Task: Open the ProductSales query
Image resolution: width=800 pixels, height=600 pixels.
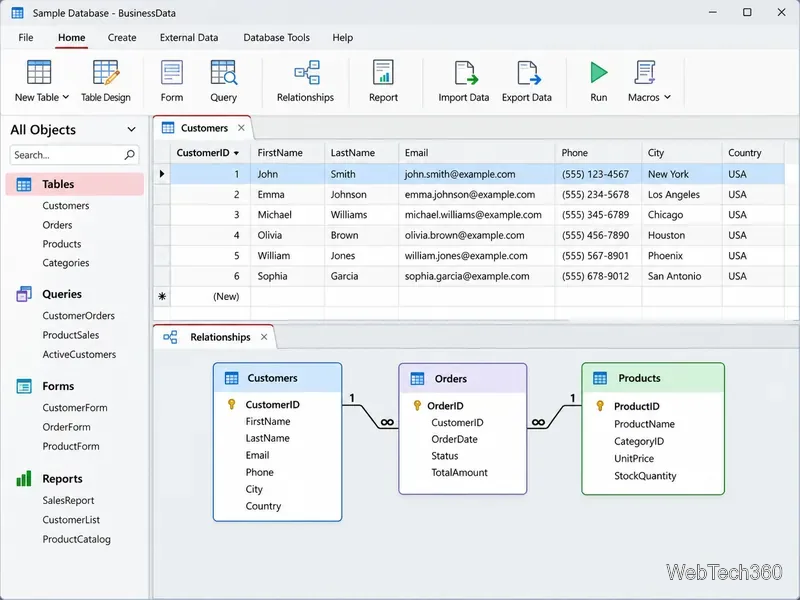Action: click(71, 335)
